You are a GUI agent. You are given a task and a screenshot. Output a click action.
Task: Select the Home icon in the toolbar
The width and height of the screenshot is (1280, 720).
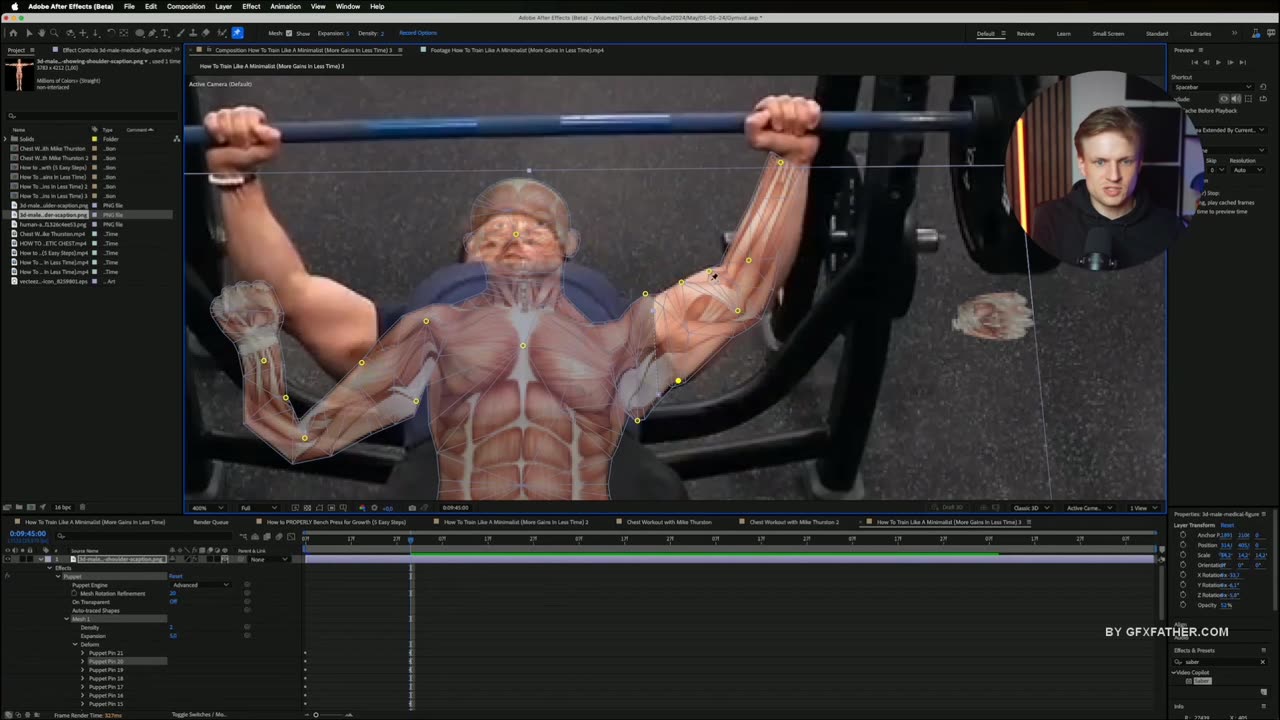tap(13, 33)
